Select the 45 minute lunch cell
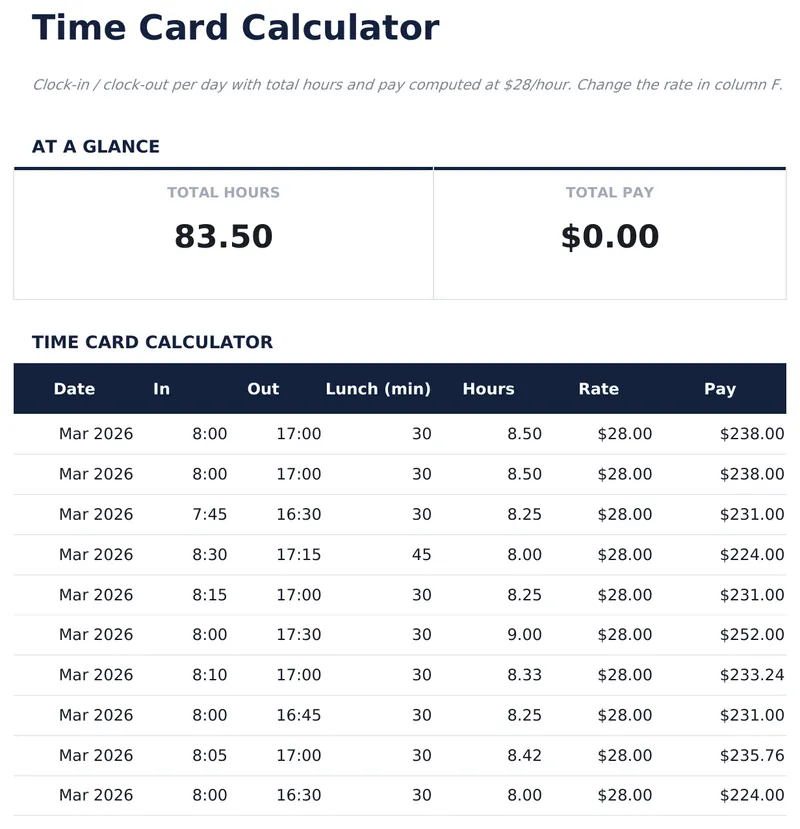 click(421, 554)
